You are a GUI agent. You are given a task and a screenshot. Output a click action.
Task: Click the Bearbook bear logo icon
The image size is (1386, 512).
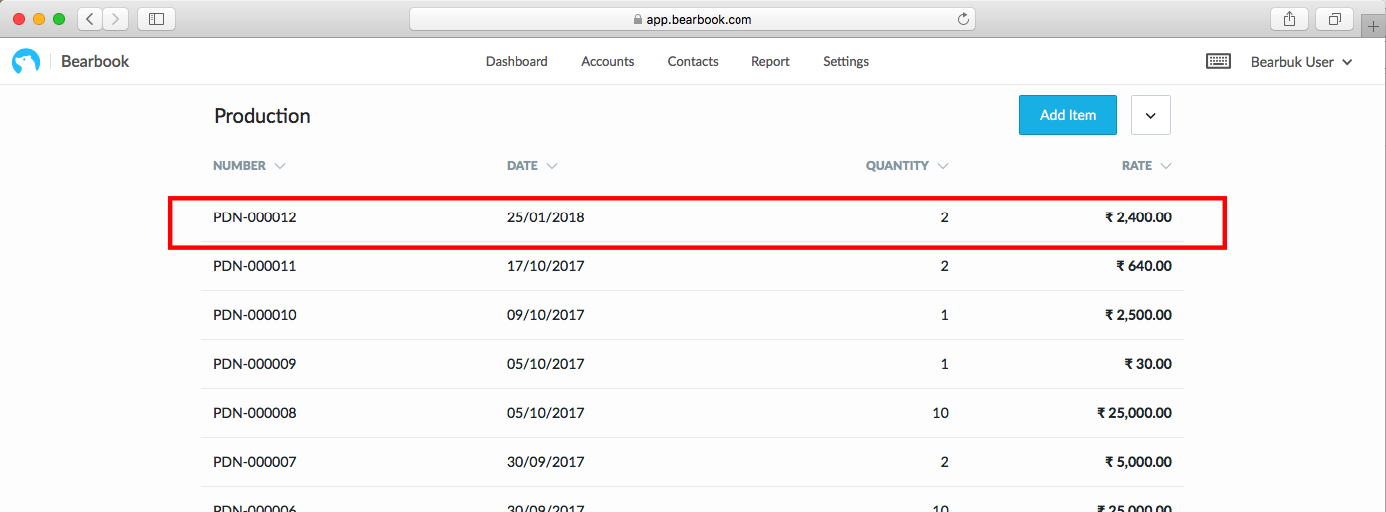tap(26, 62)
